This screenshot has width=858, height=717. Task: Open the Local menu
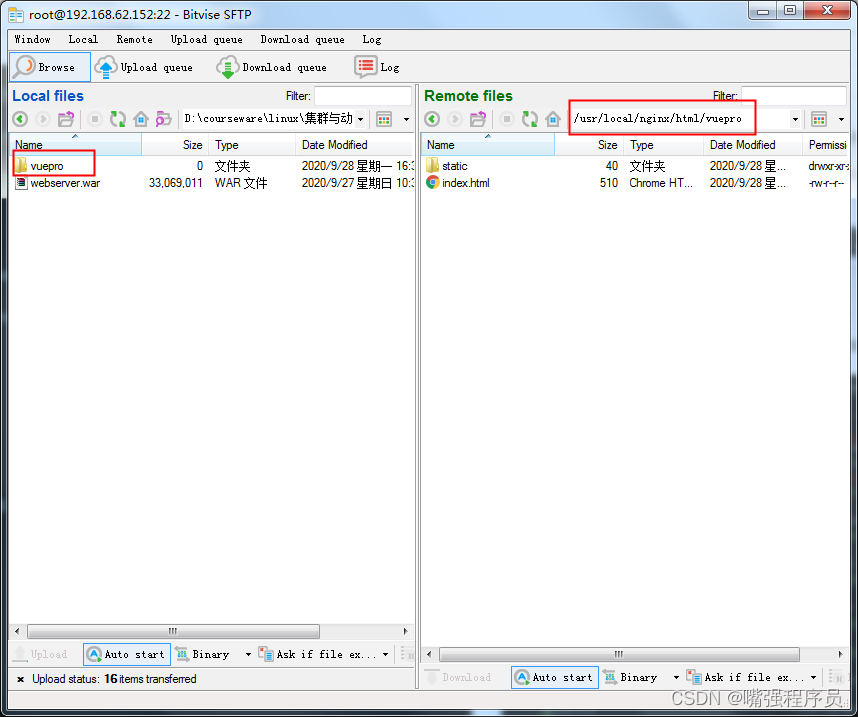(x=83, y=39)
